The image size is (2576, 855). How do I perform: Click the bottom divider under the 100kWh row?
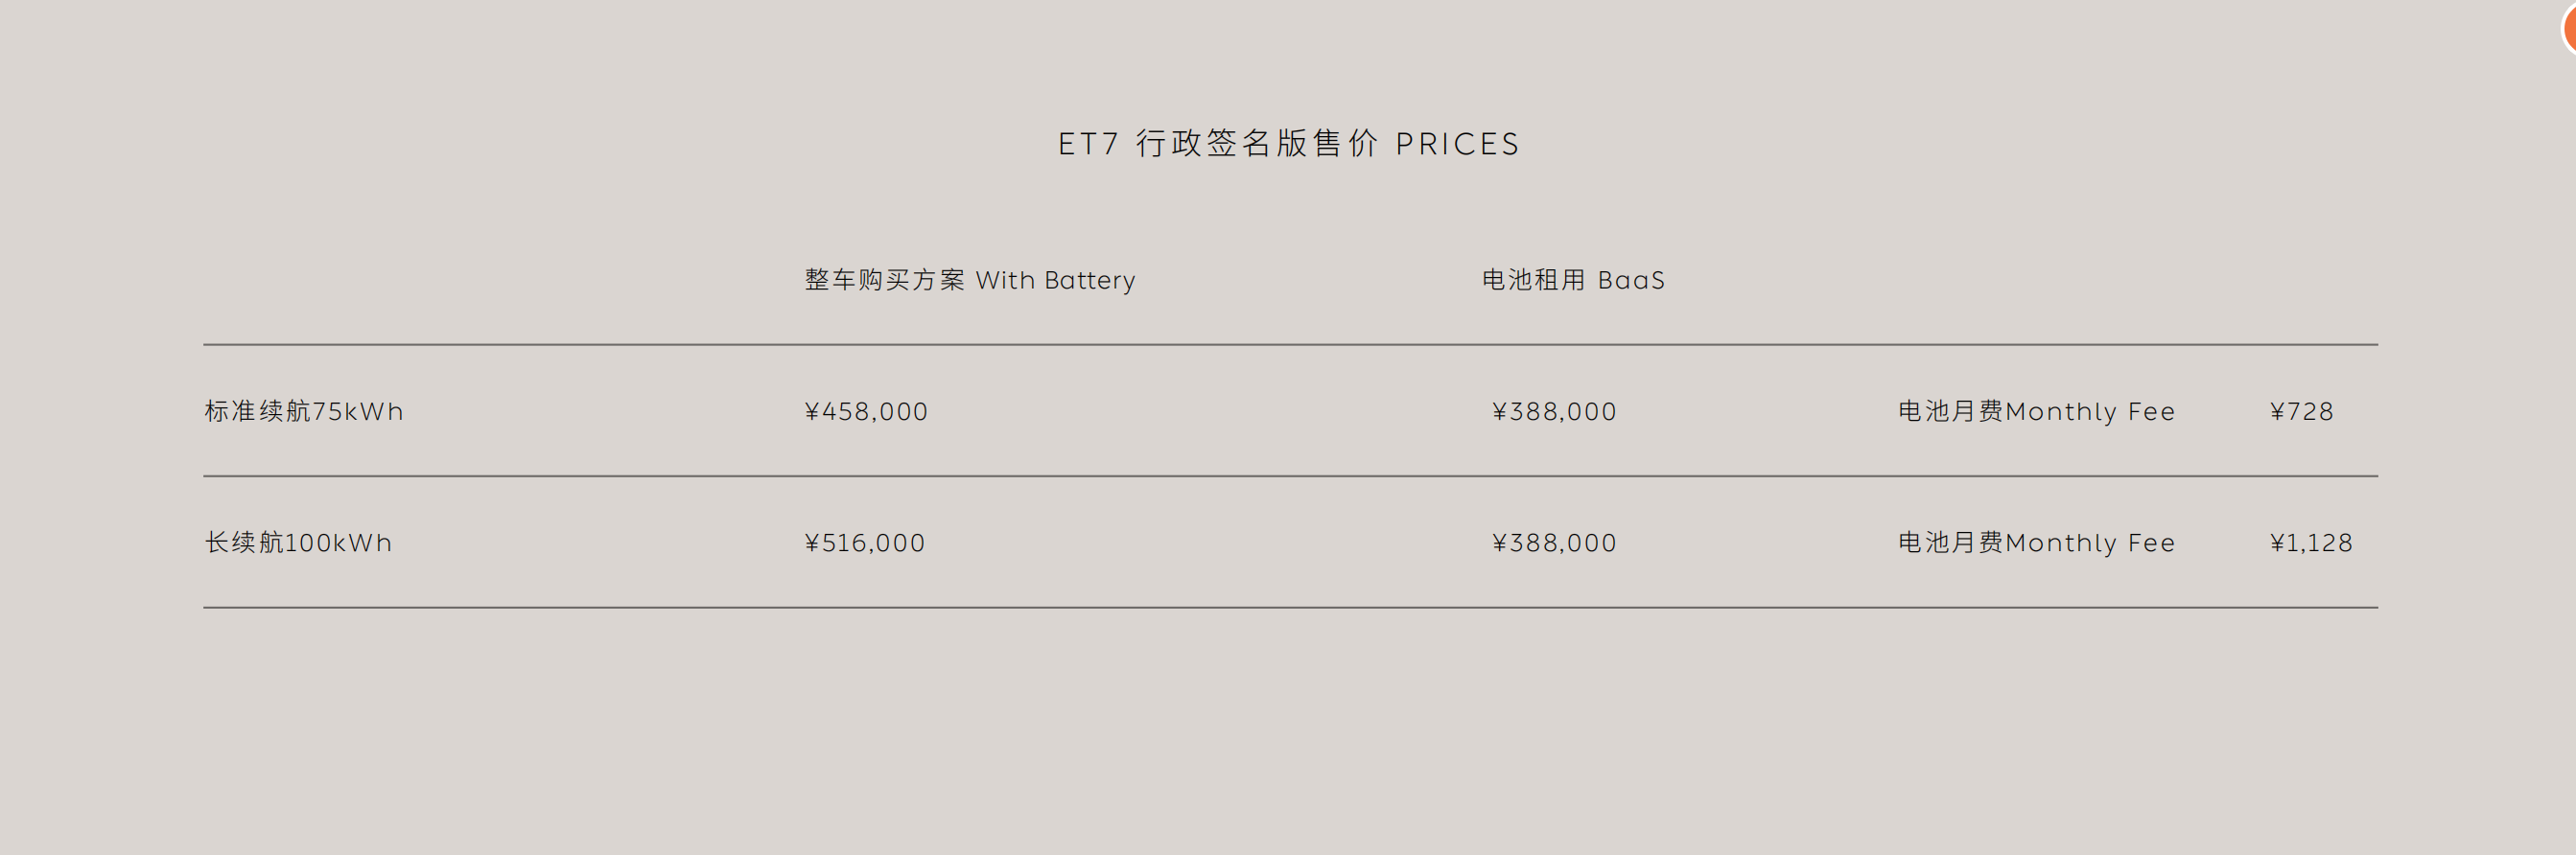(1290, 607)
